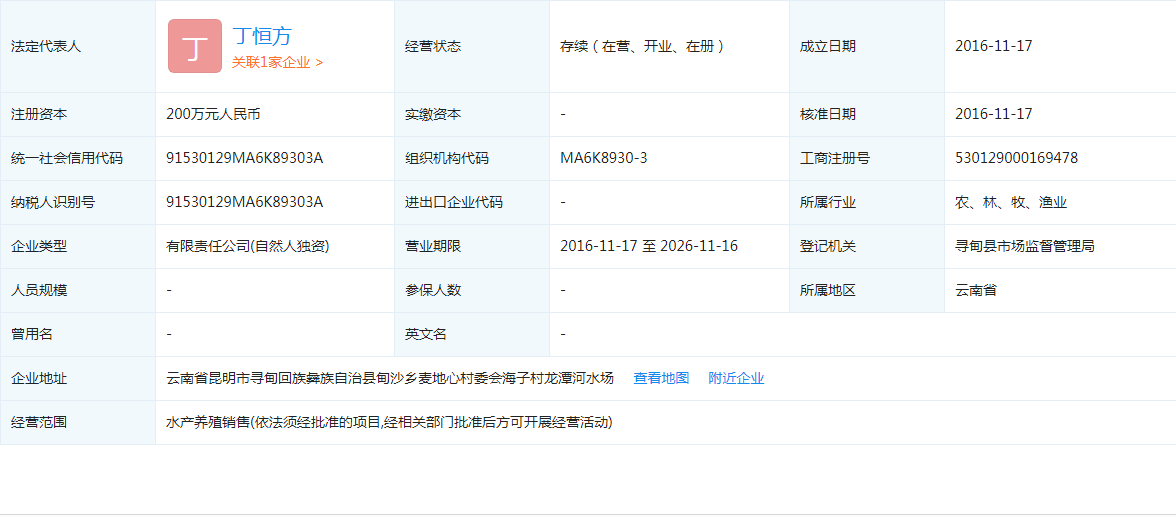Click the company address text starting 云南省昆明市
Screen dimensions: 1176x517
389,378
